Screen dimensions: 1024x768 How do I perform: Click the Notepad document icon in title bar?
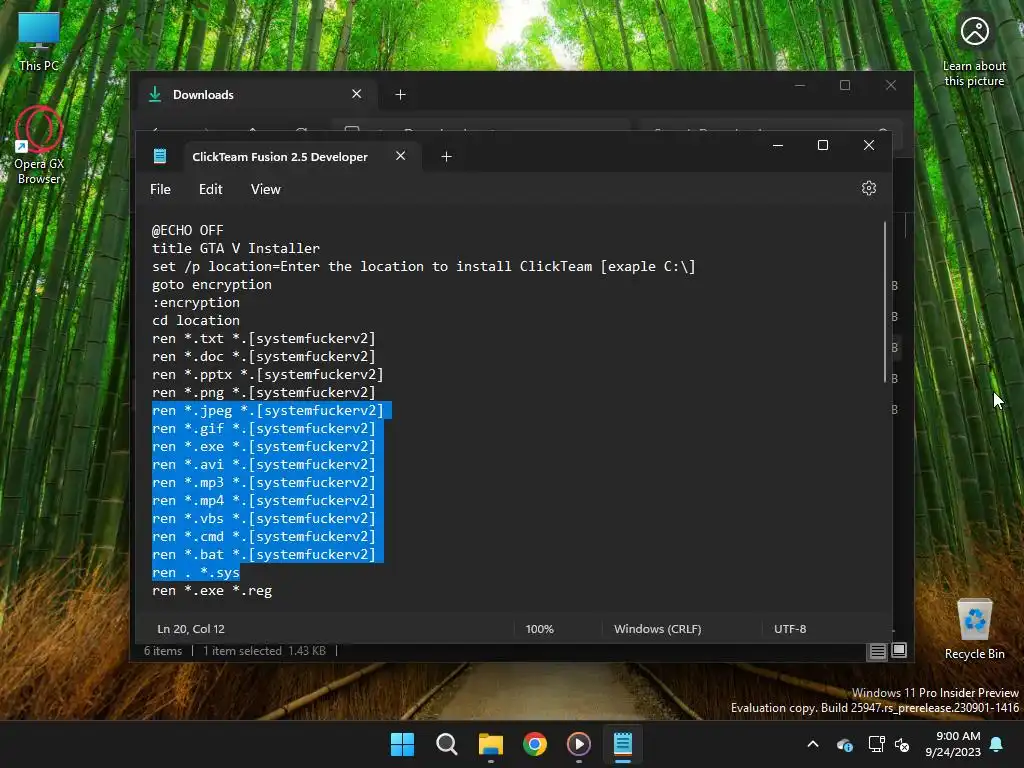160,156
